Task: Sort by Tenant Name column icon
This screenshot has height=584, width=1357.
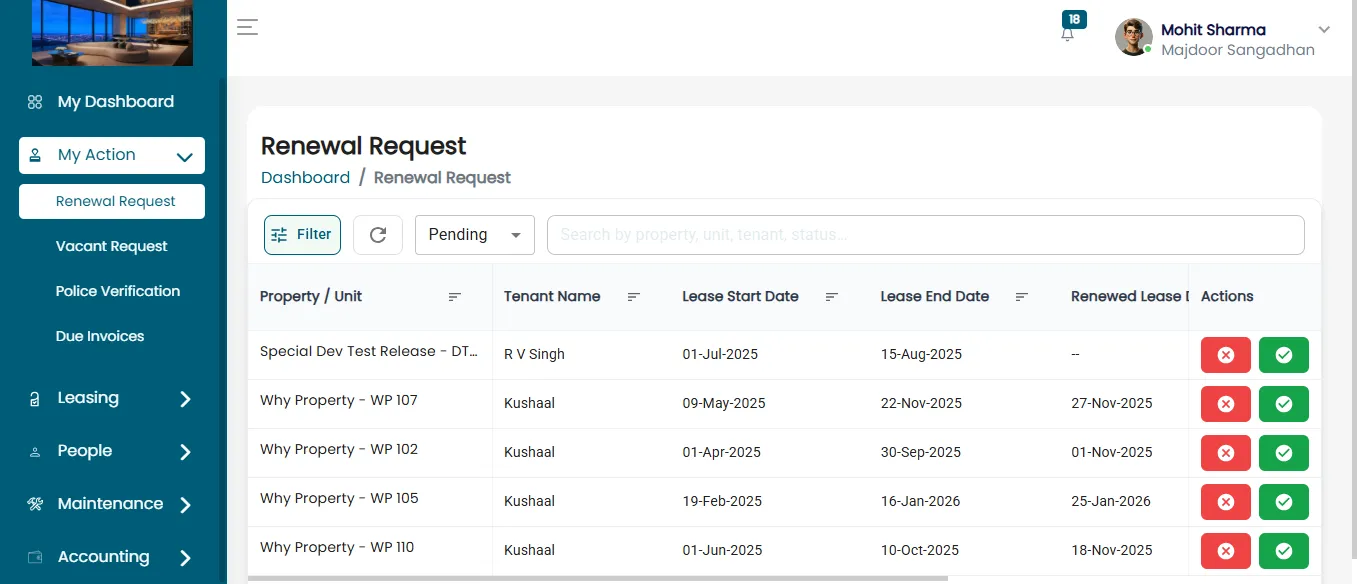Action: pyautogui.click(x=633, y=297)
